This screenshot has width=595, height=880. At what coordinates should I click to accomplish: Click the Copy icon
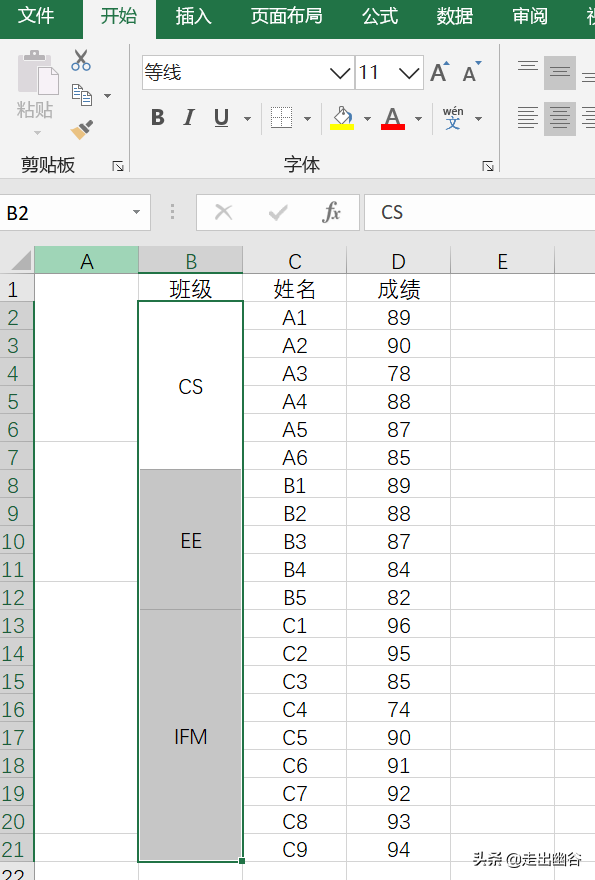point(82,95)
